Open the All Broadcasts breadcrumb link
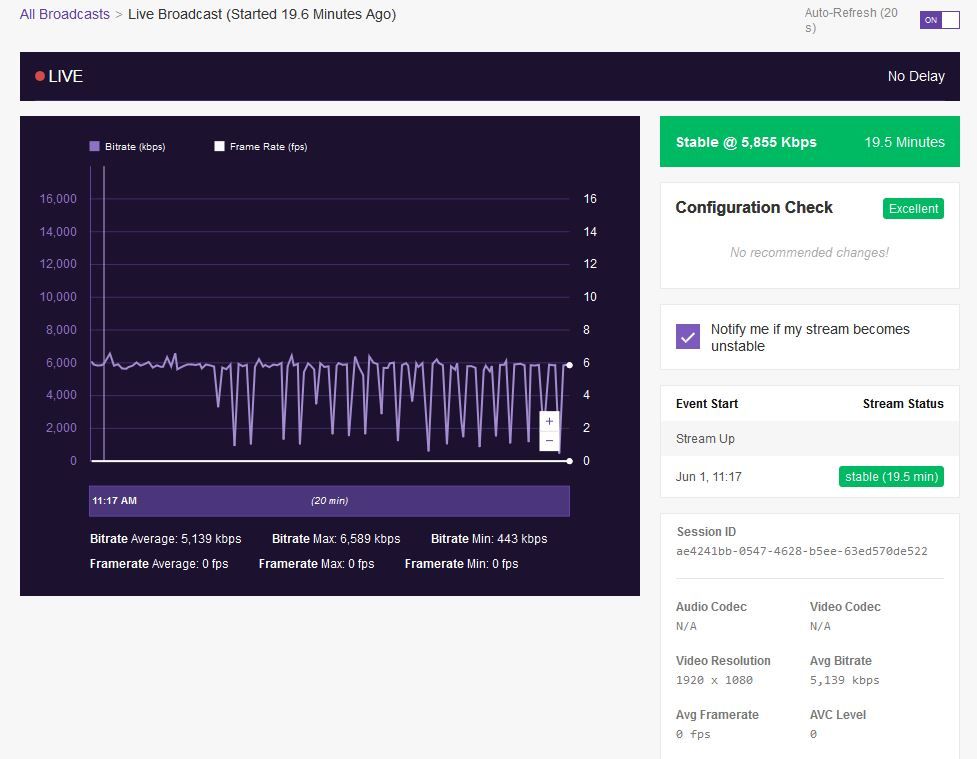Image resolution: width=977 pixels, height=759 pixels. pyautogui.click(x=65, y=14)
